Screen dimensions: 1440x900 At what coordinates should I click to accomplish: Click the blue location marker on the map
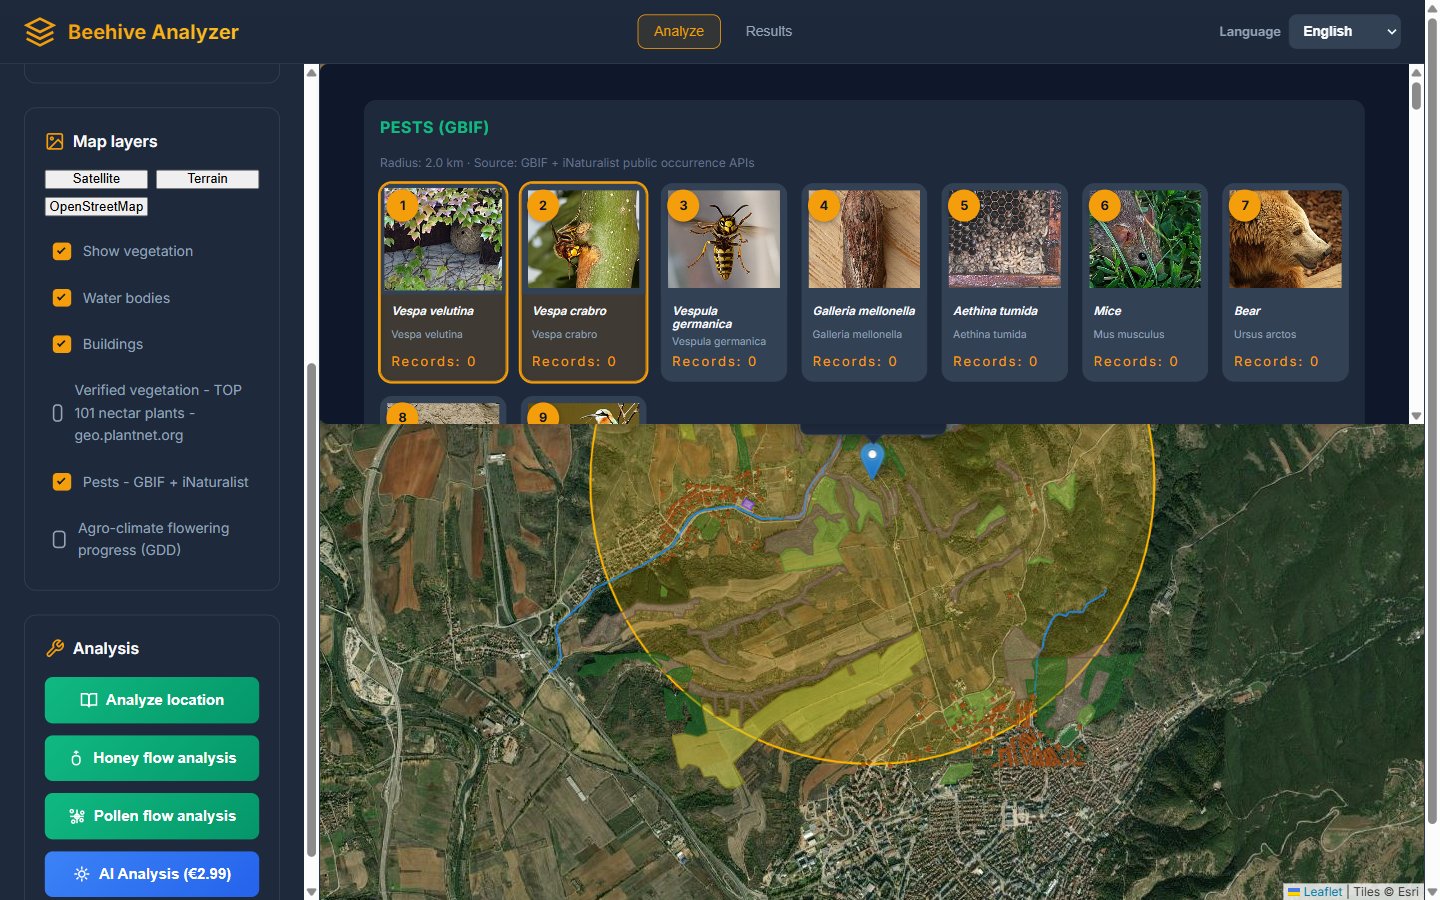[872, 461]
